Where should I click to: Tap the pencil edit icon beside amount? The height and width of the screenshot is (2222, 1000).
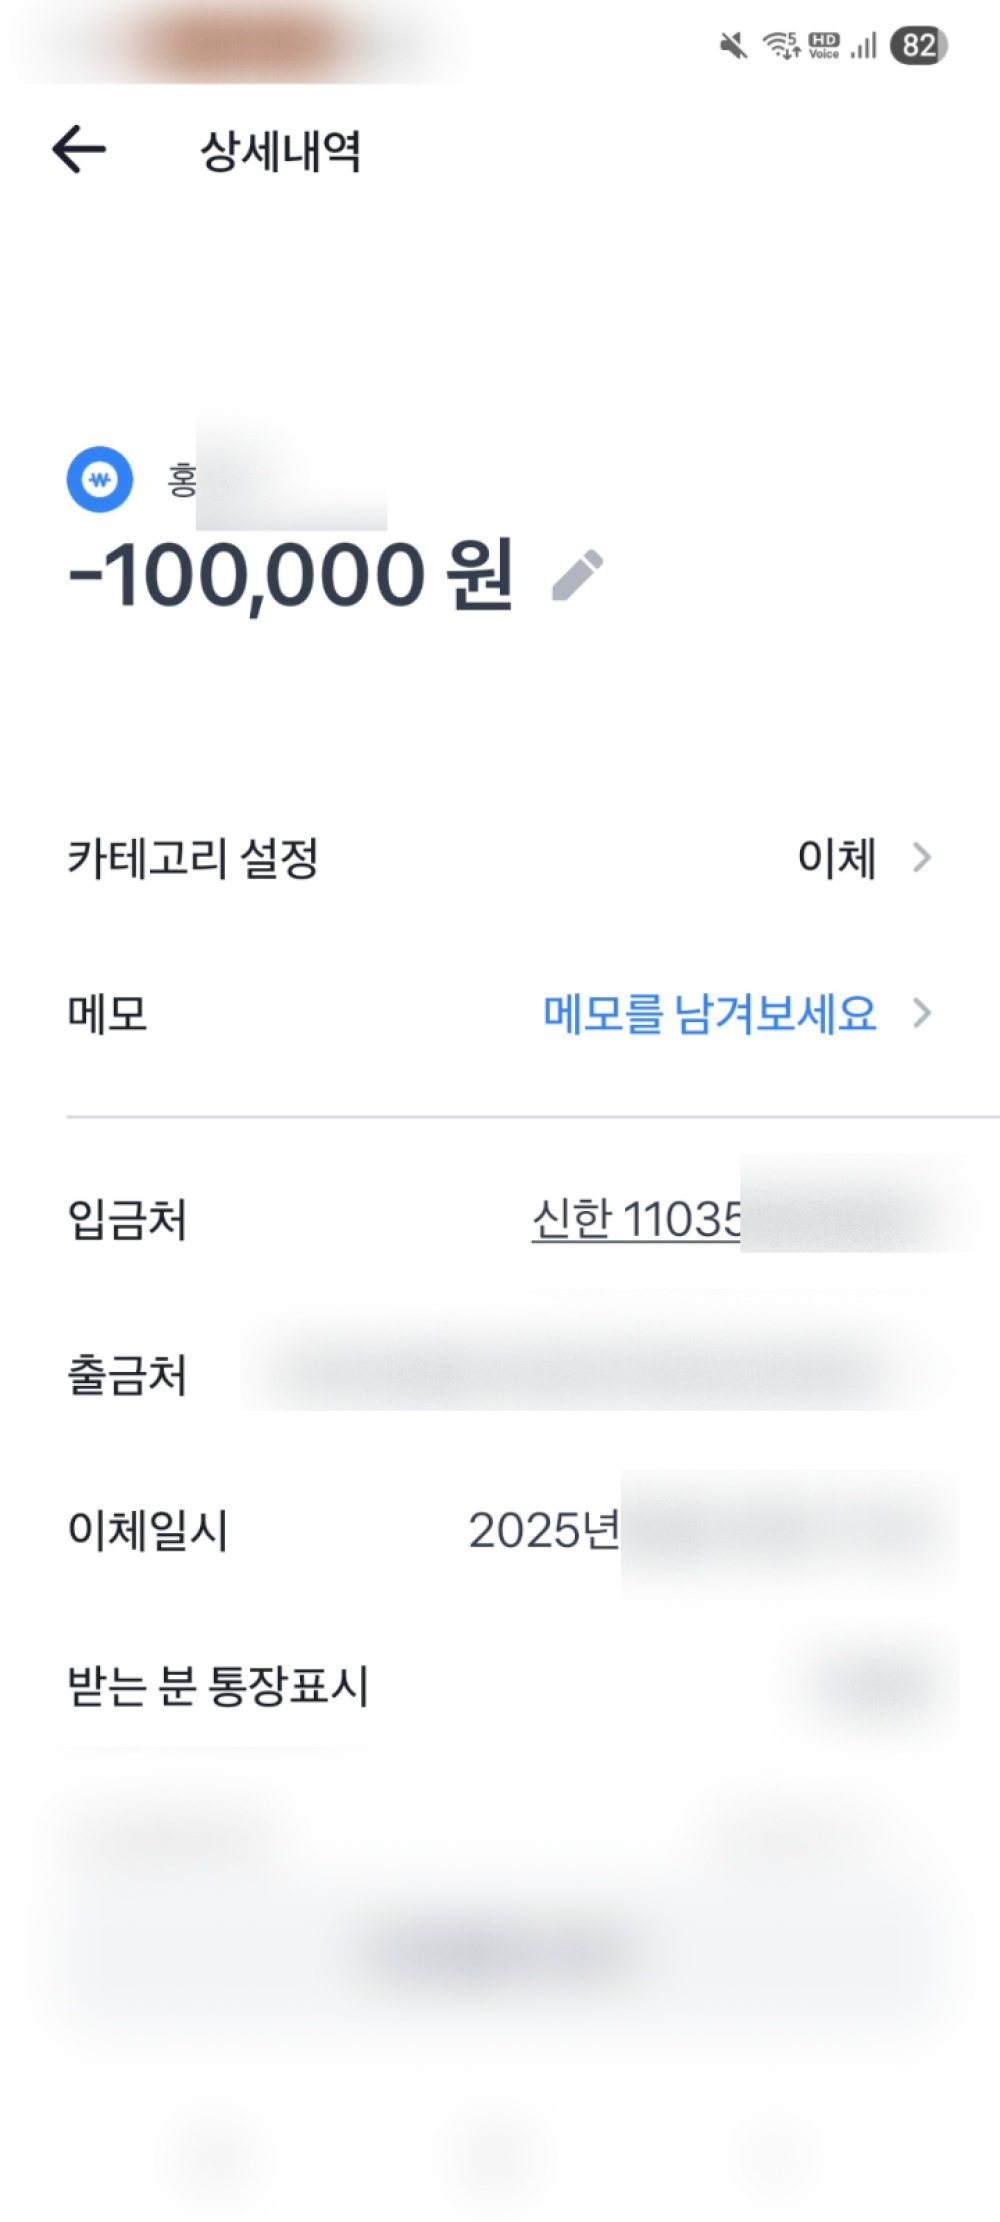577,575
